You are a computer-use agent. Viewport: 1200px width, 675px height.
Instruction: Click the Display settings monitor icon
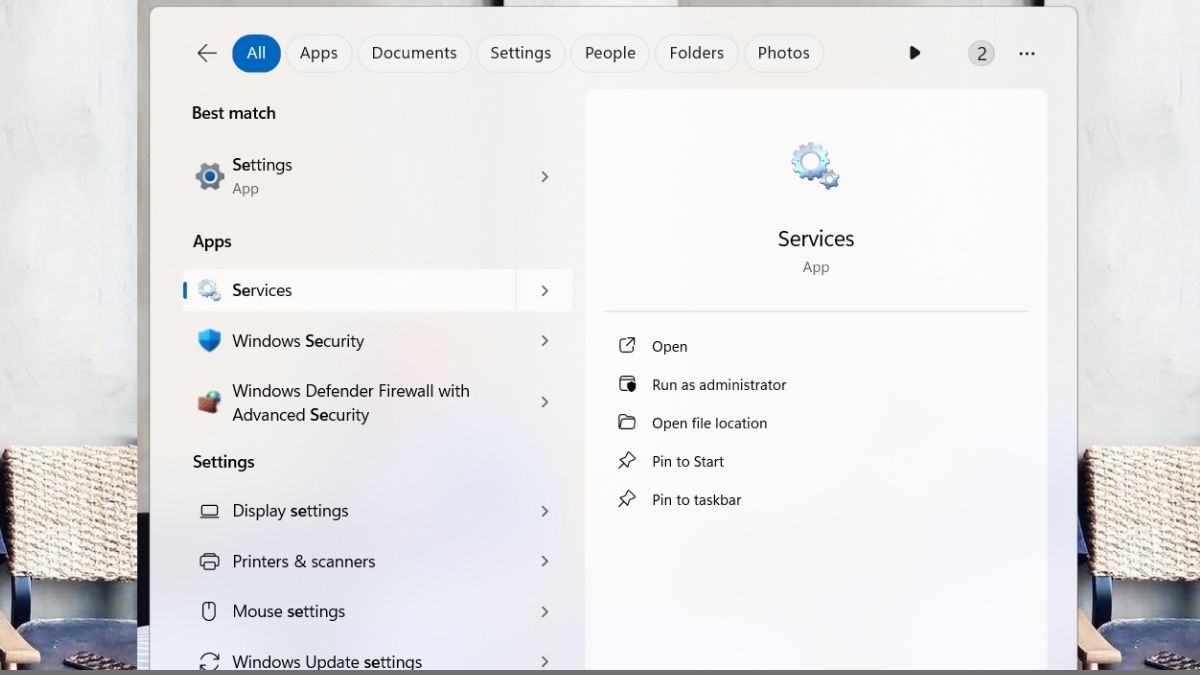coord(209,511)
